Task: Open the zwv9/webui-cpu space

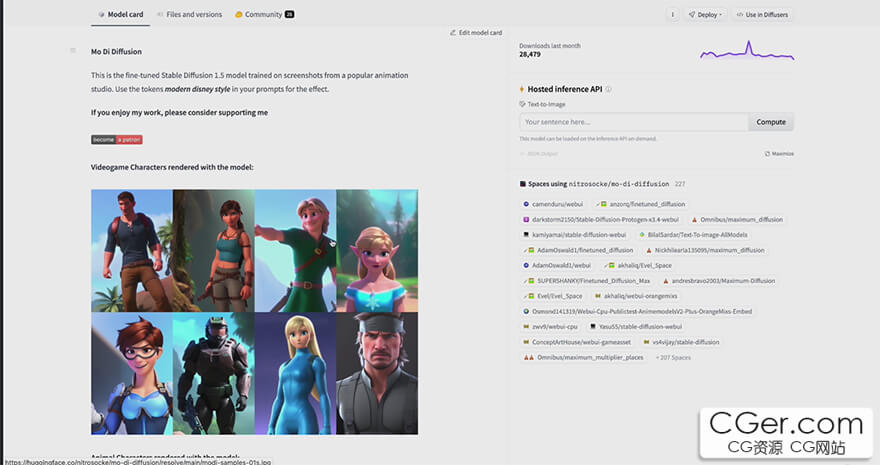Action: 551,326
